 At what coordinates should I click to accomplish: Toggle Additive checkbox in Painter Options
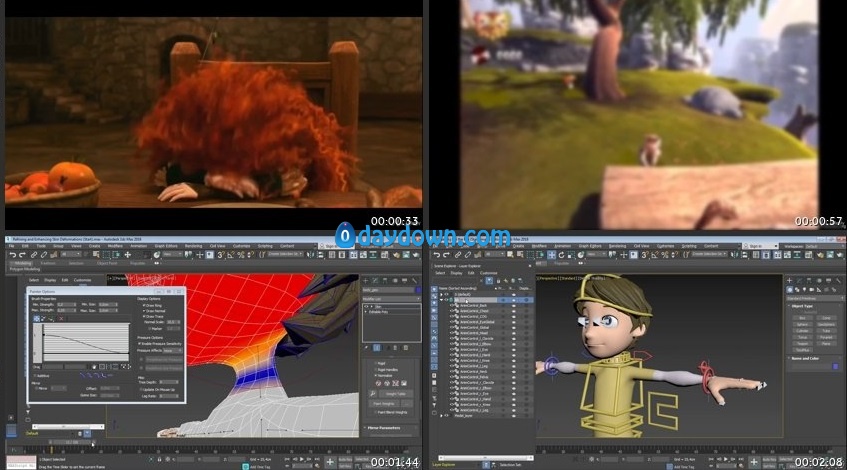click(x=35, y=375)
